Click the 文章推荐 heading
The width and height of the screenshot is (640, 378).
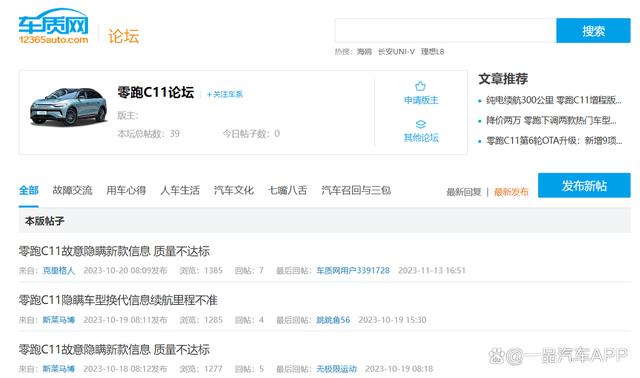[503, 78]
